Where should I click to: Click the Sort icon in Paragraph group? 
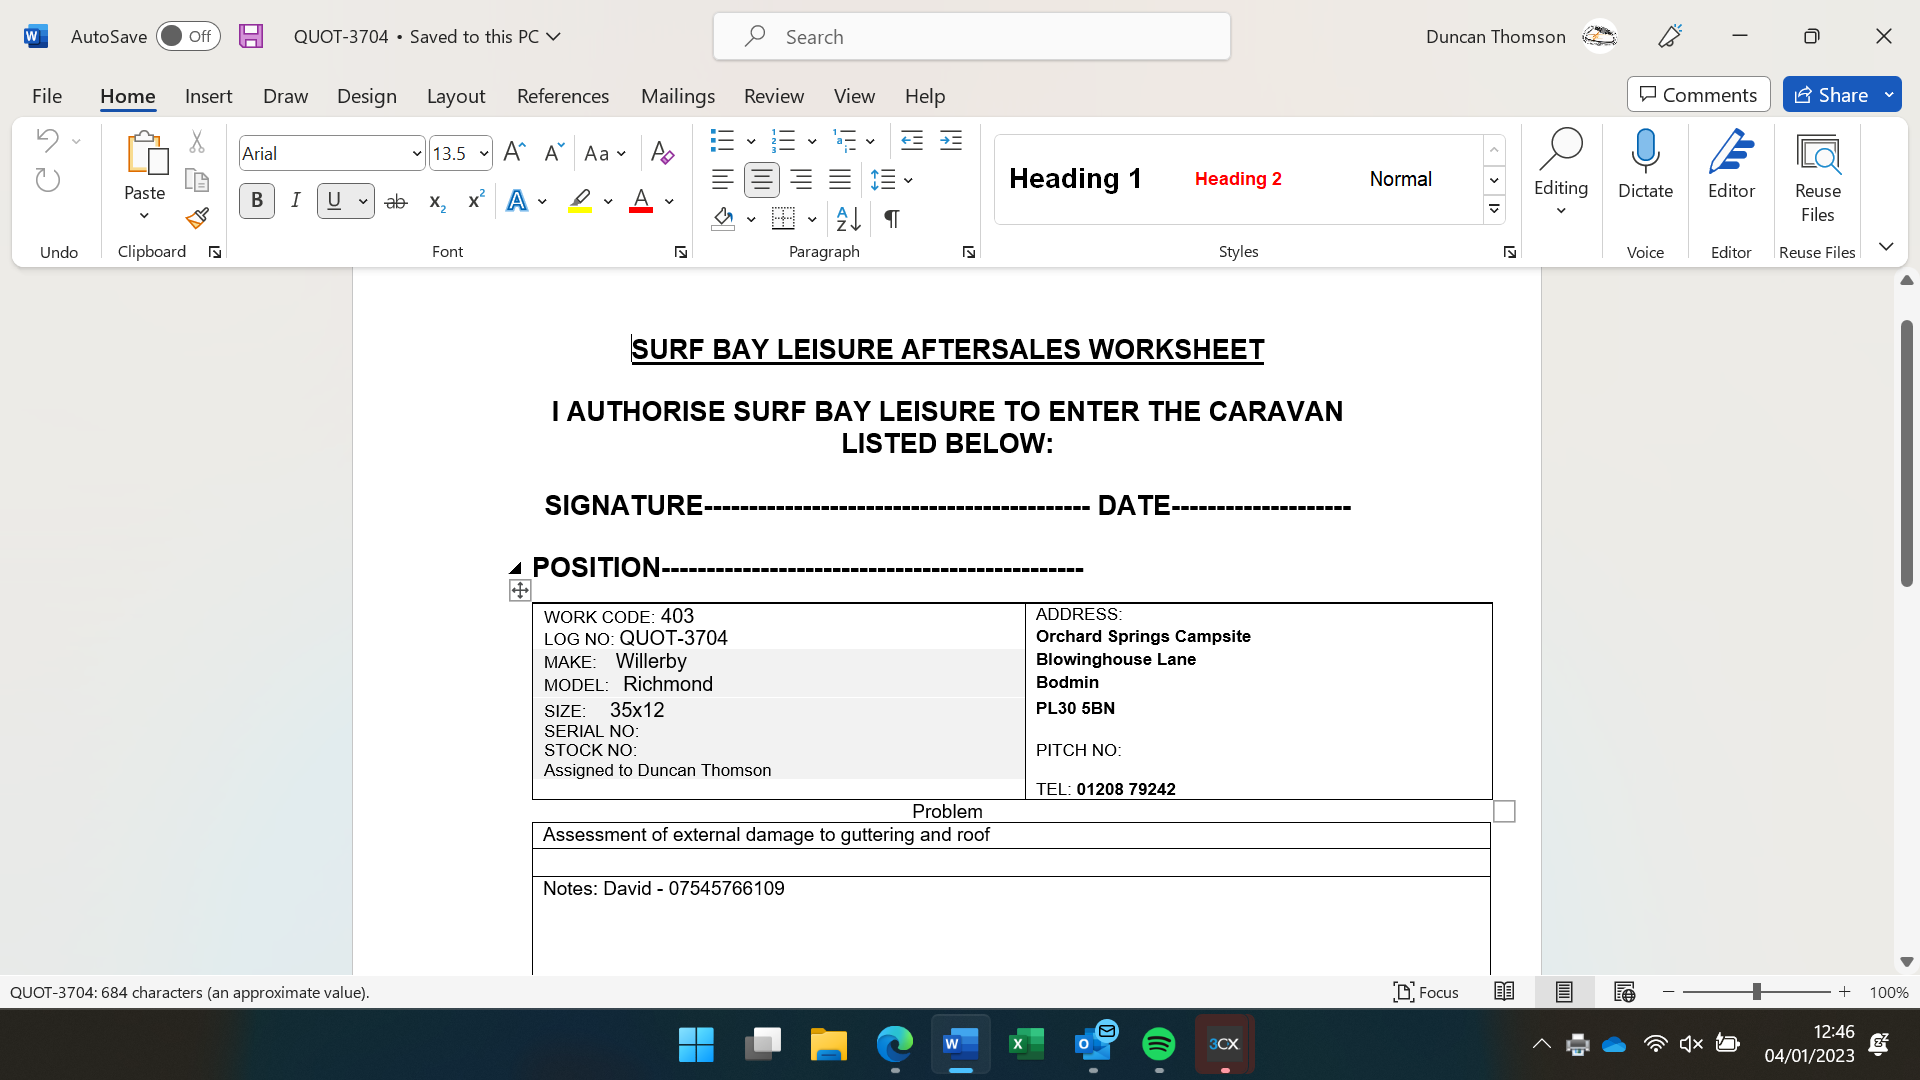click(848, 218)
